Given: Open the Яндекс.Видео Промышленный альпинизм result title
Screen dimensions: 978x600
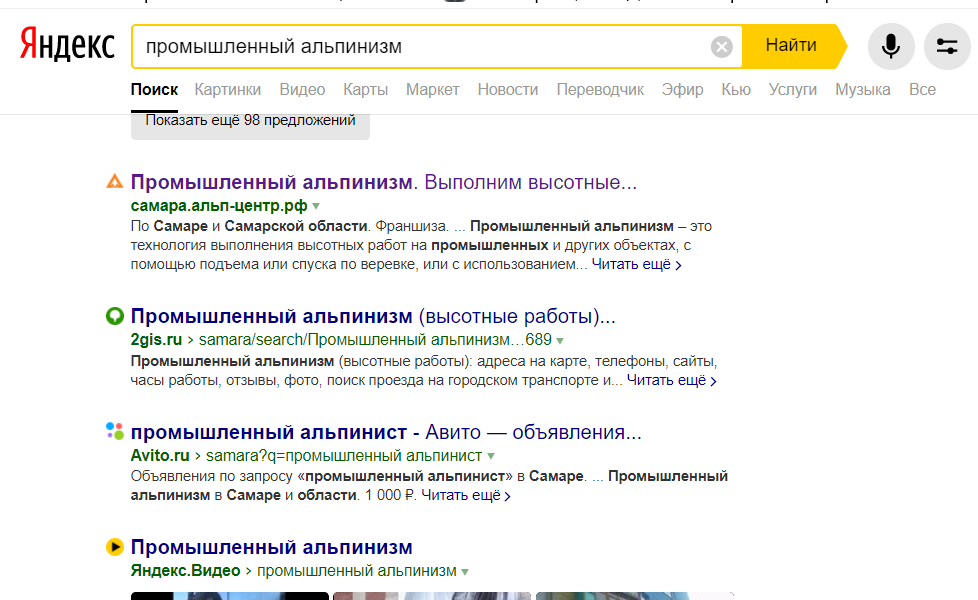Looking at the screenshot, I should 271,547.
